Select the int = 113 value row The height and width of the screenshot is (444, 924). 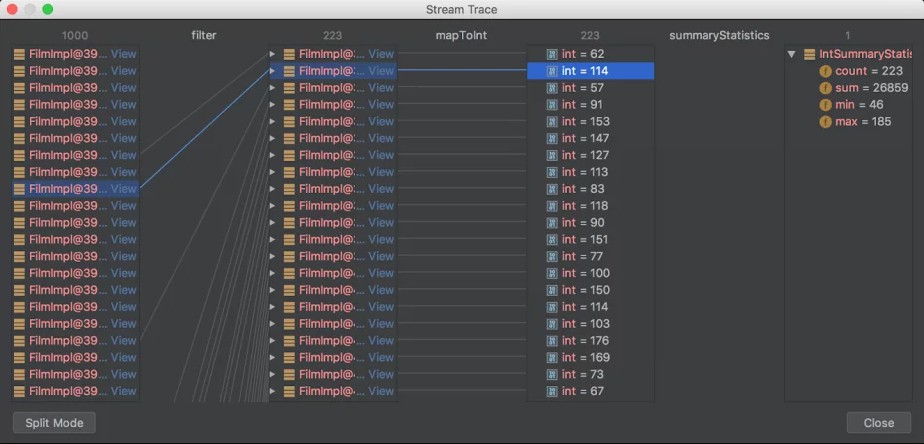590,172
